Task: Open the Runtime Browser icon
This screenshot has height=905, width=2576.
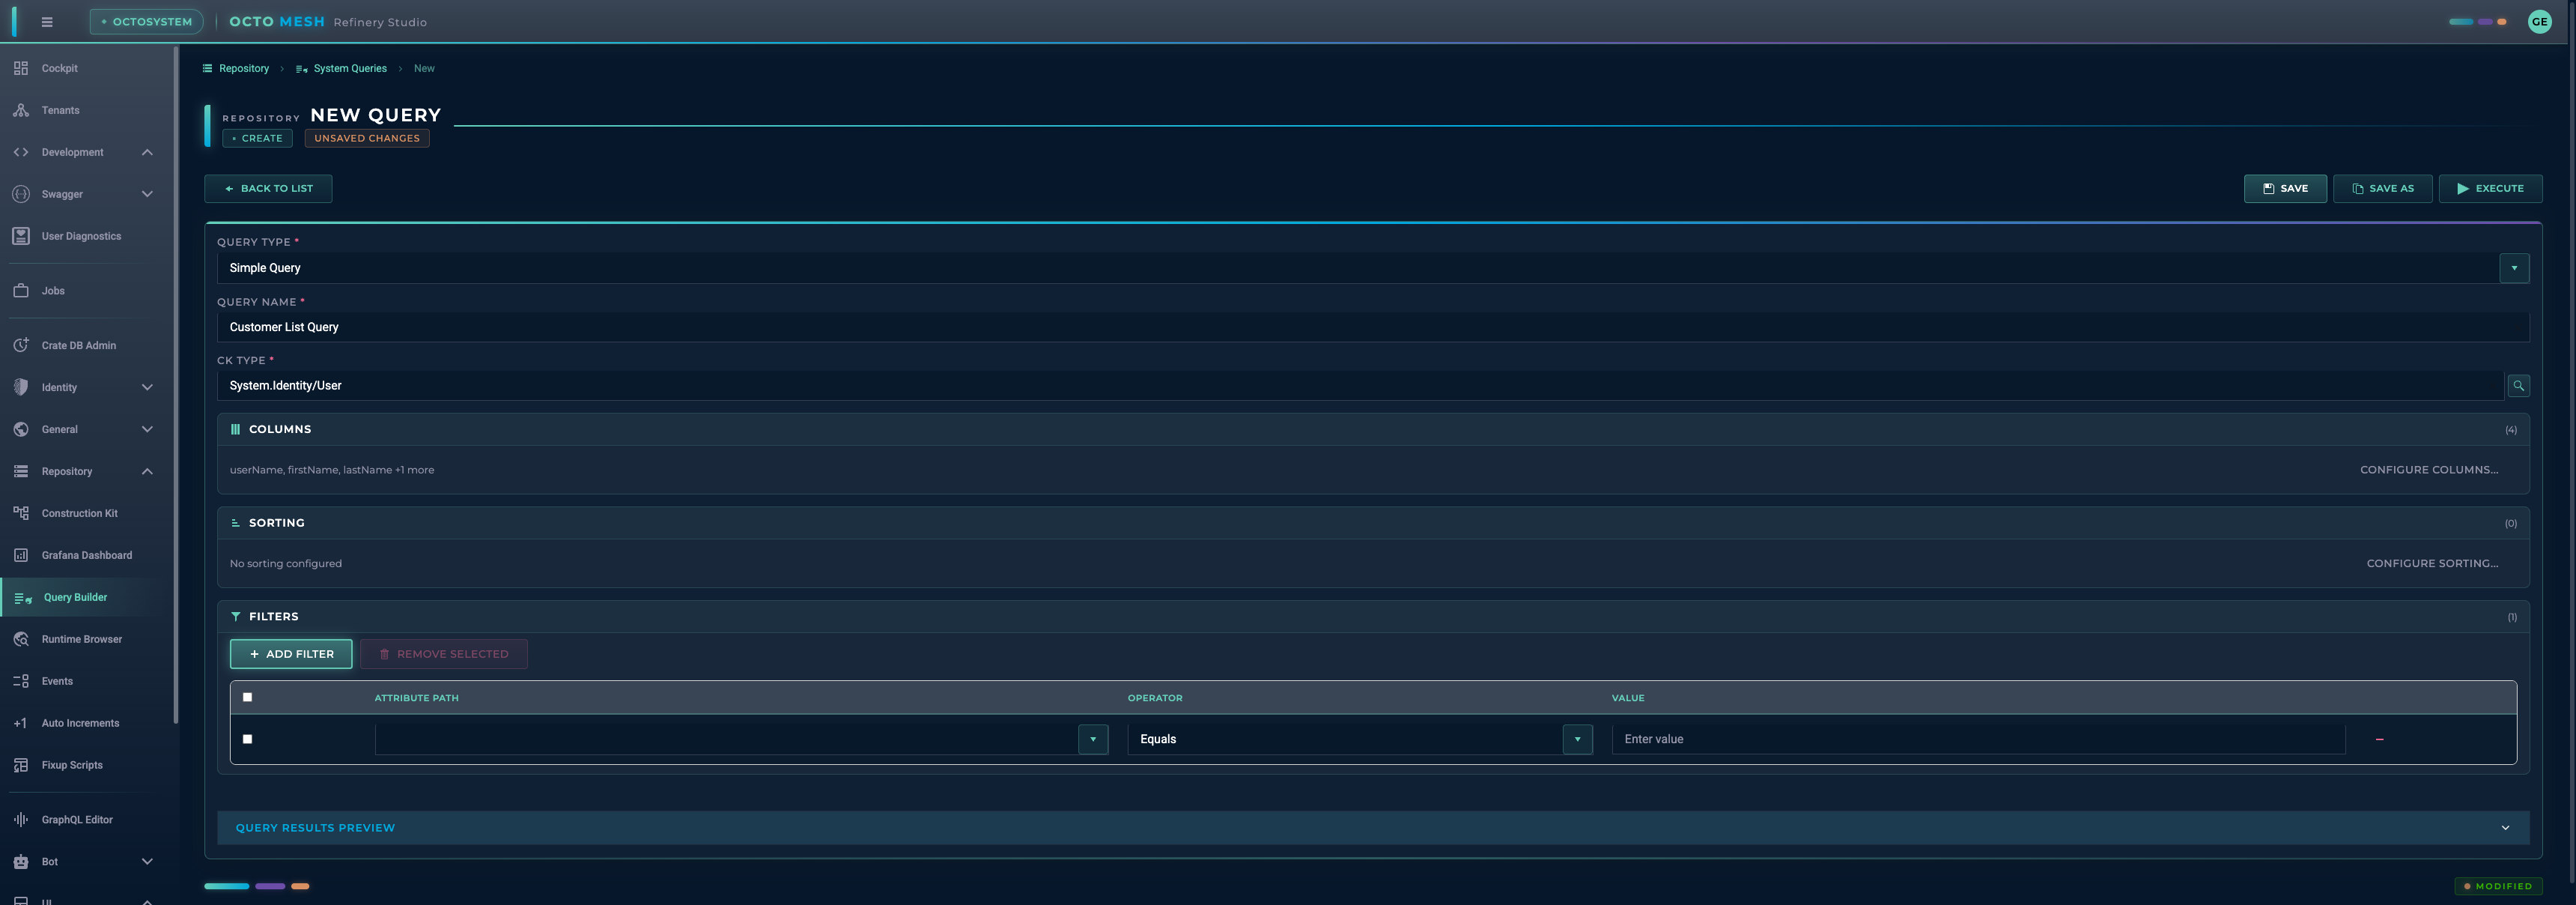Action: [21, 639]
